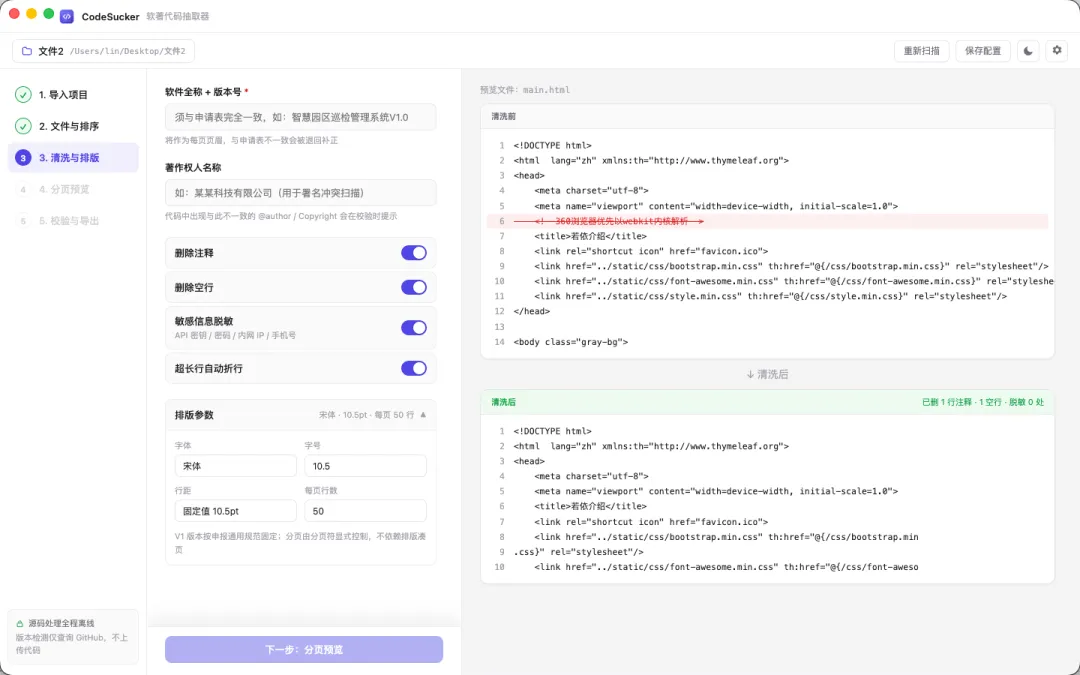Open the 行距 固定值 10.5pt field

click(236, 511)
